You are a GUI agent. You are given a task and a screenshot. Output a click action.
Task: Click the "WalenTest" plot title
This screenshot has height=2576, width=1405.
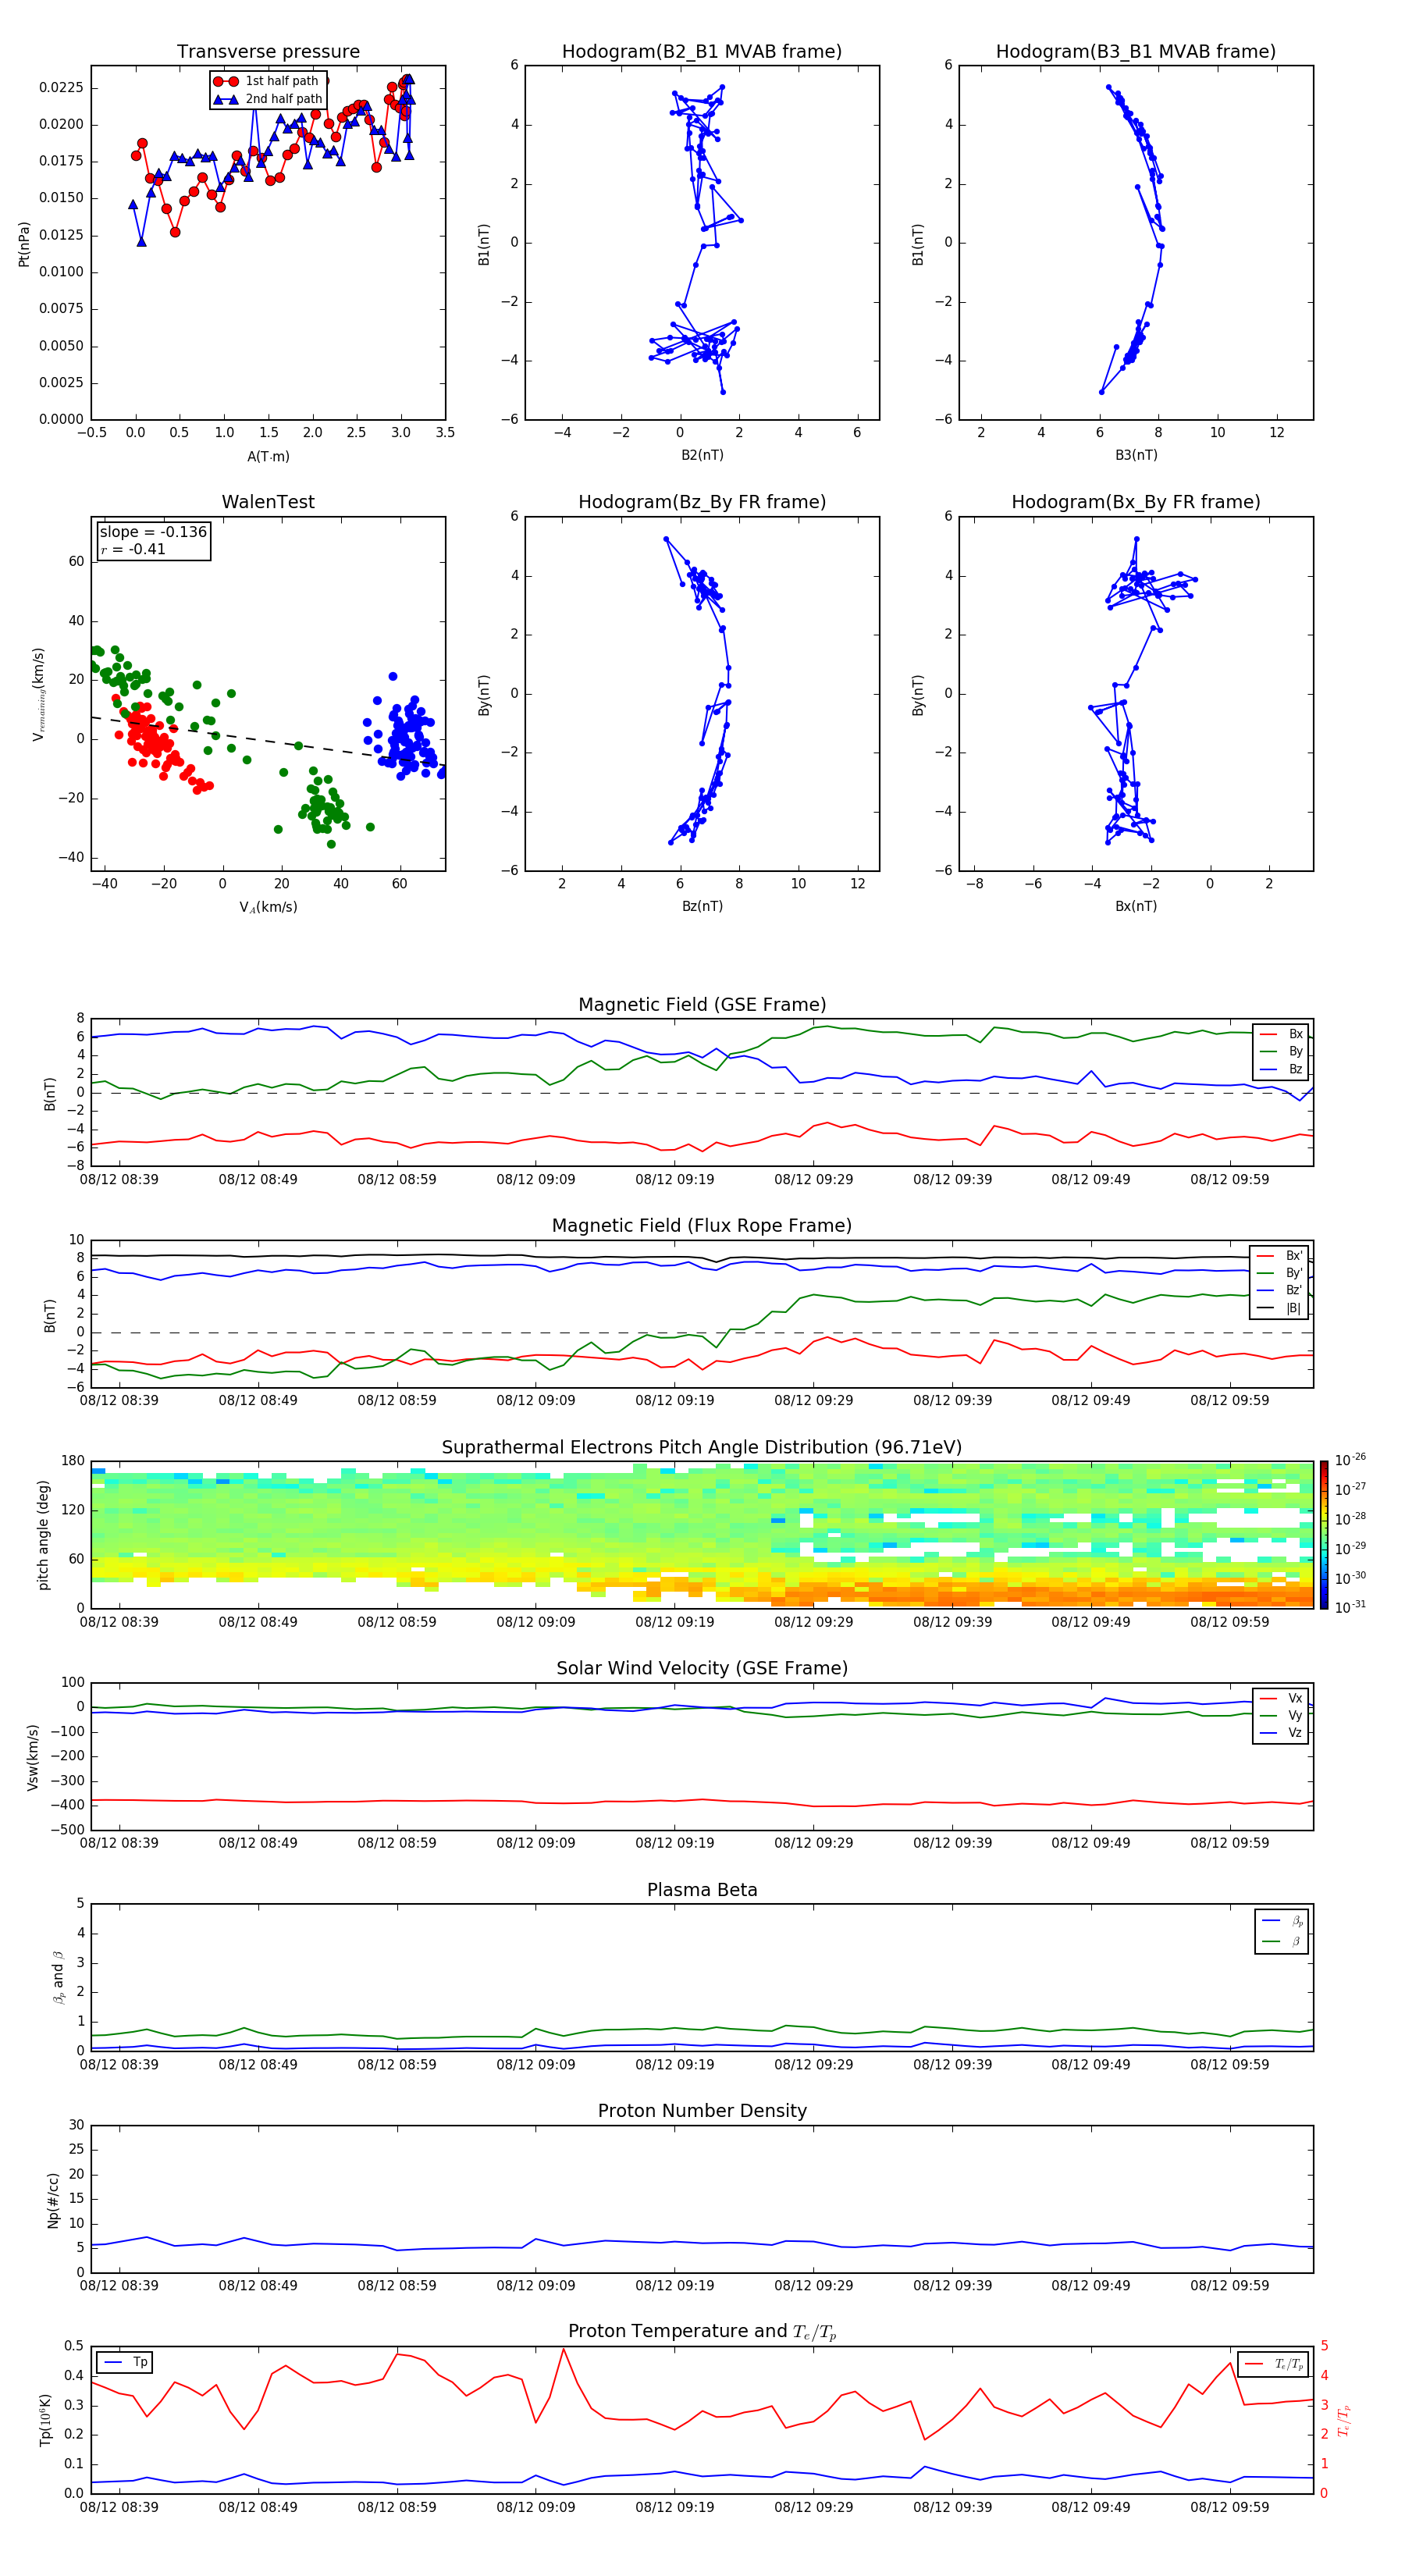click(x=268, y=502)
